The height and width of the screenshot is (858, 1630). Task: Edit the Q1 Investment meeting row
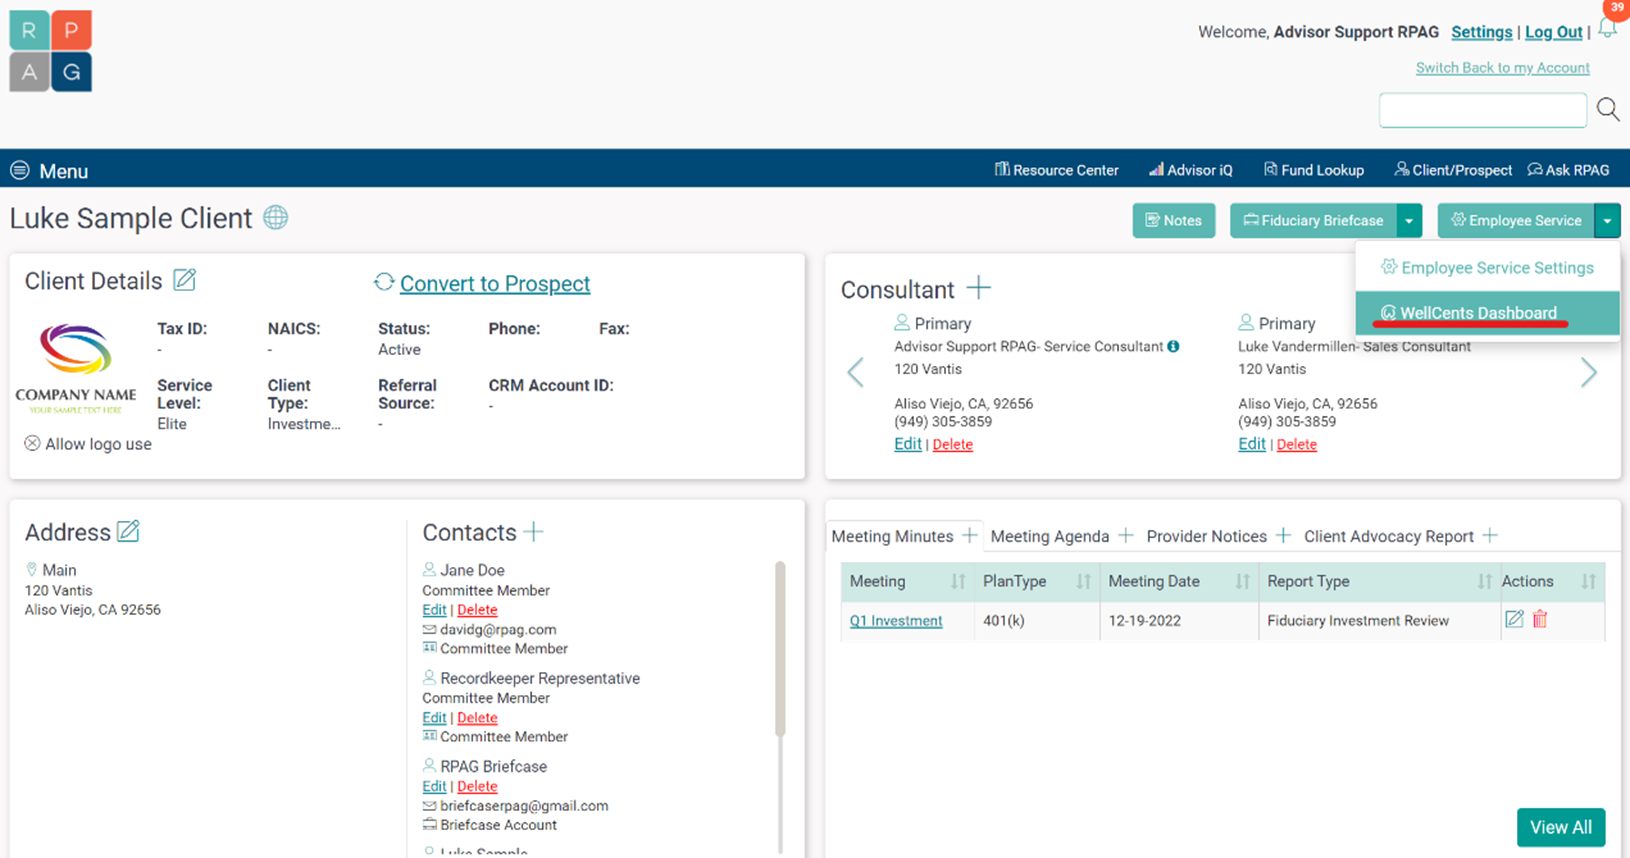(1514, 619)
